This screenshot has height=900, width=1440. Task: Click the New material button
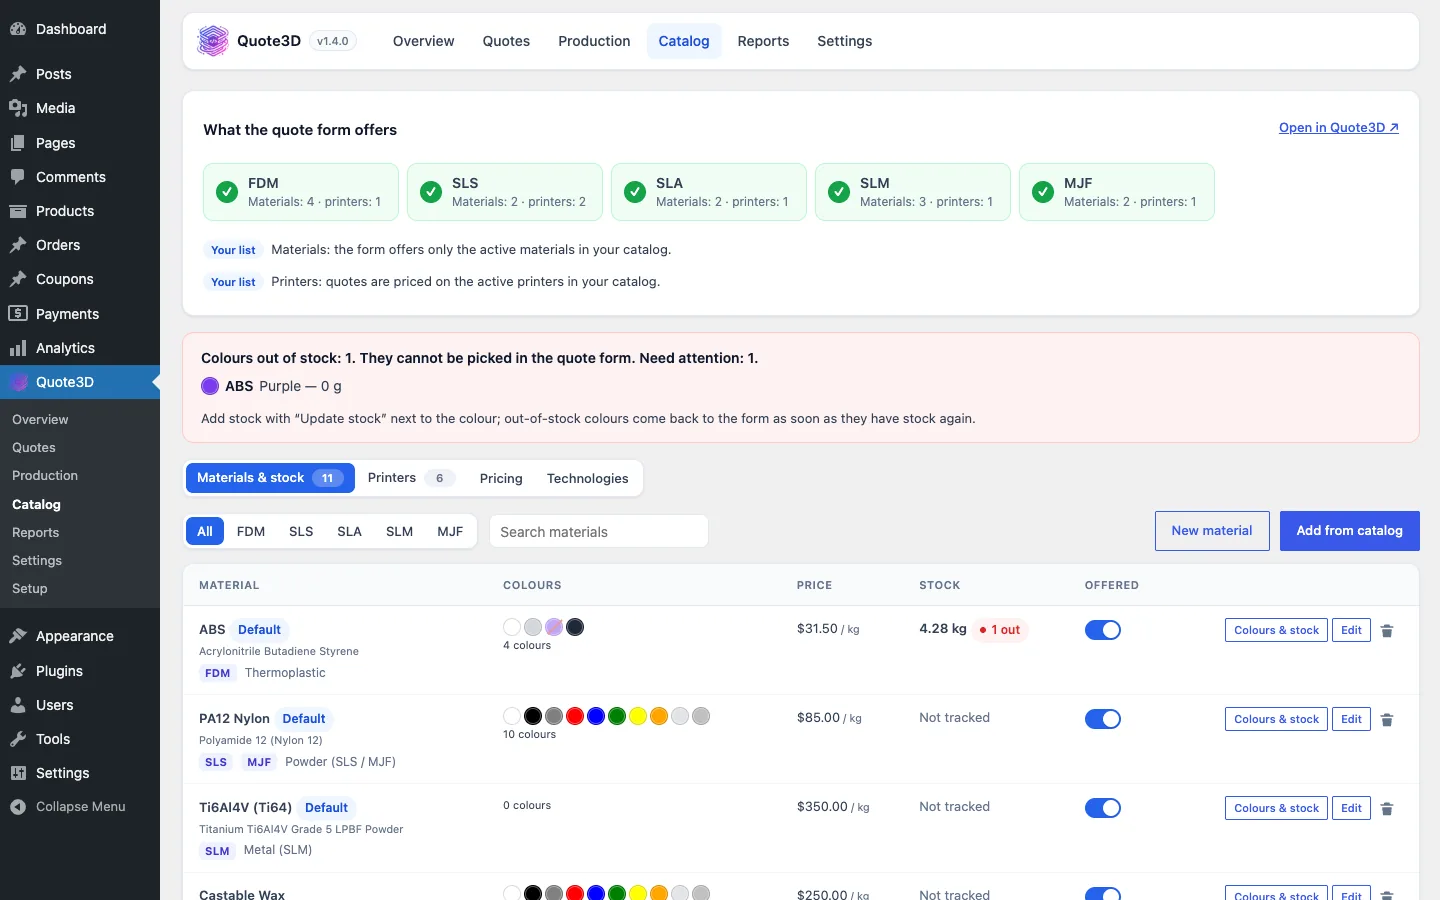[1212, 531]
